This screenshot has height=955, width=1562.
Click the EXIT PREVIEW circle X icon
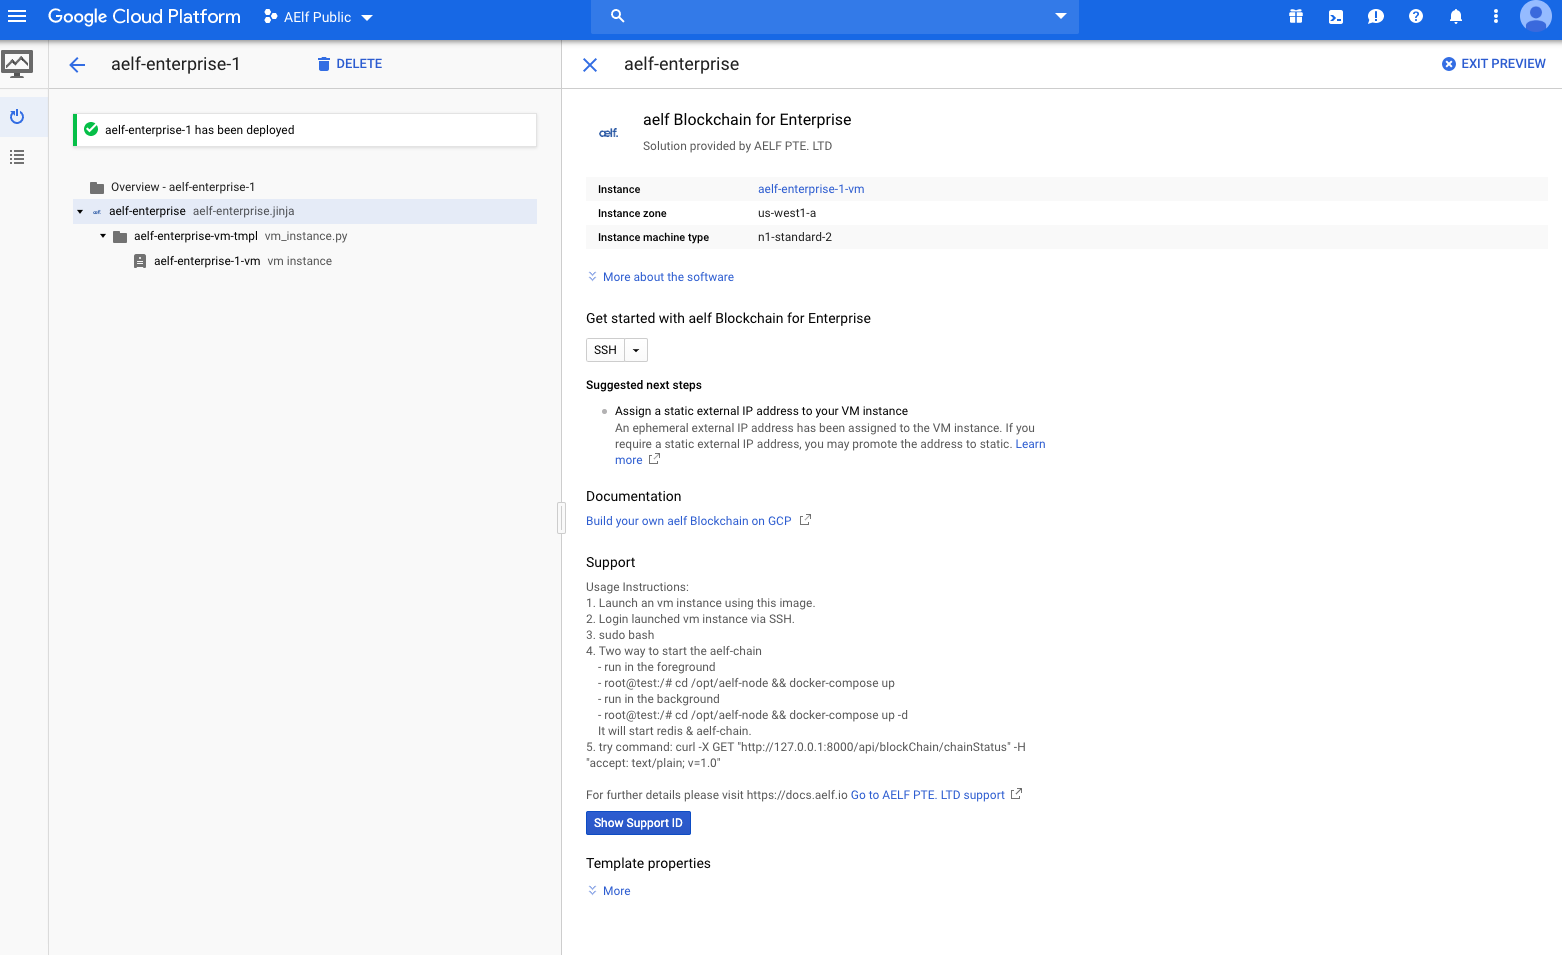coord(1448,64)
